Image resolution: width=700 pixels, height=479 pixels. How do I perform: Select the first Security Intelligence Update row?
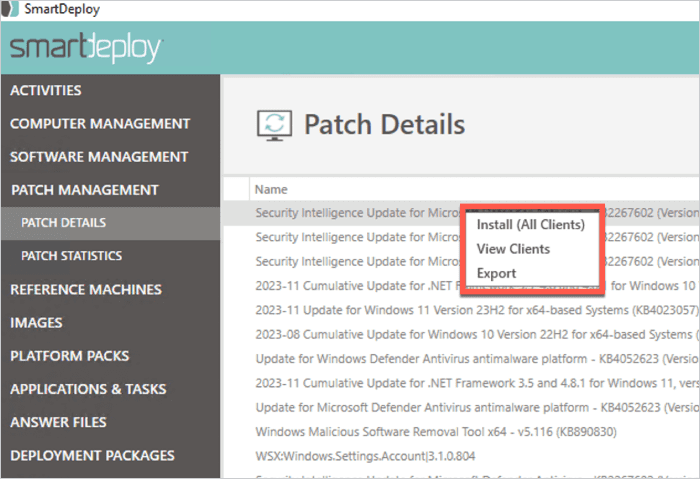pyautogui.click(x=462, y=213)
